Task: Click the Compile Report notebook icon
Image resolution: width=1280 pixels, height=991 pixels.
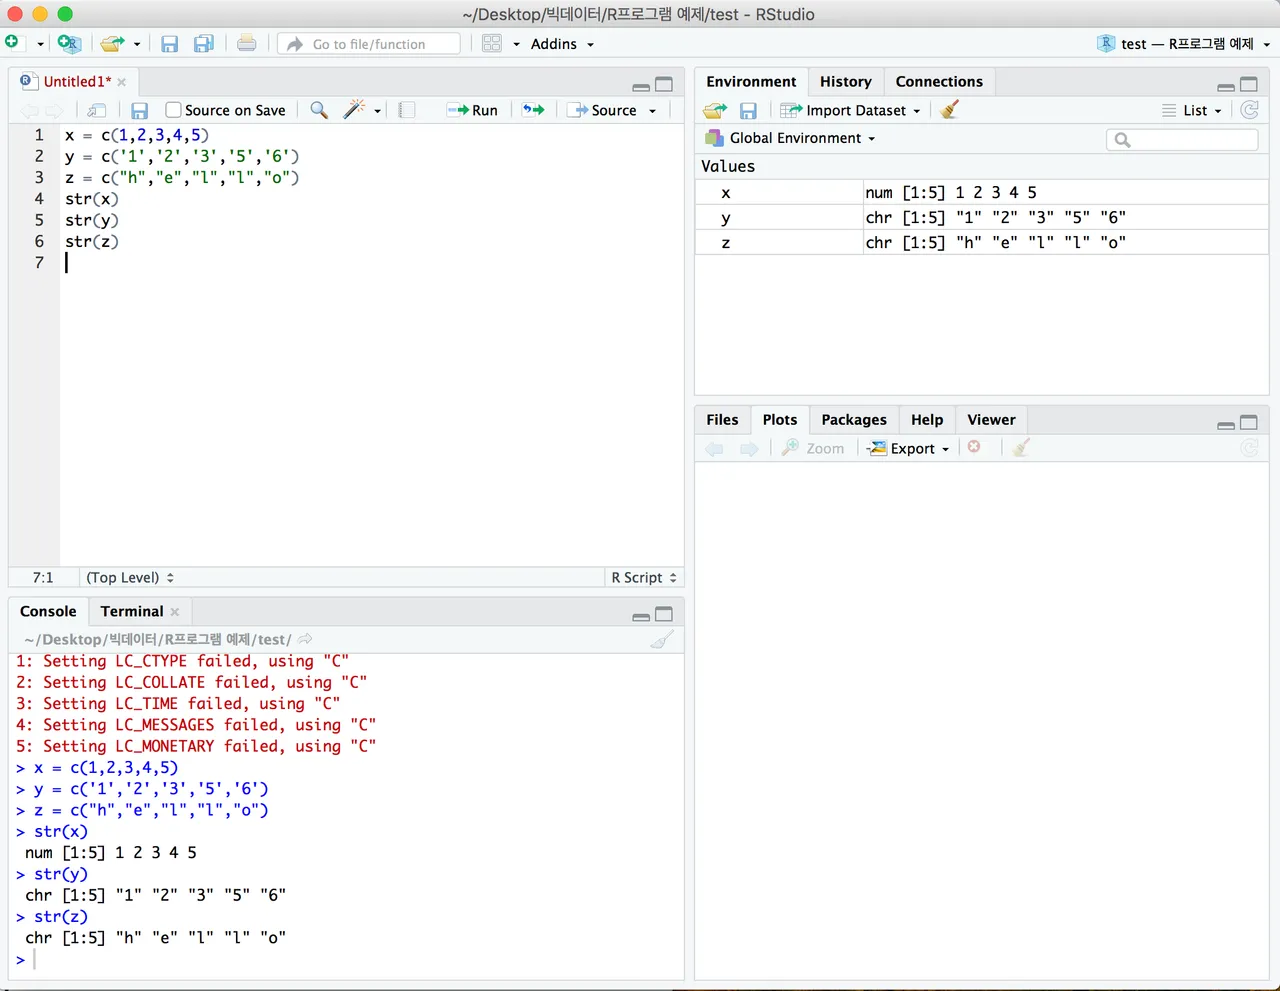Action: [407, 110]
